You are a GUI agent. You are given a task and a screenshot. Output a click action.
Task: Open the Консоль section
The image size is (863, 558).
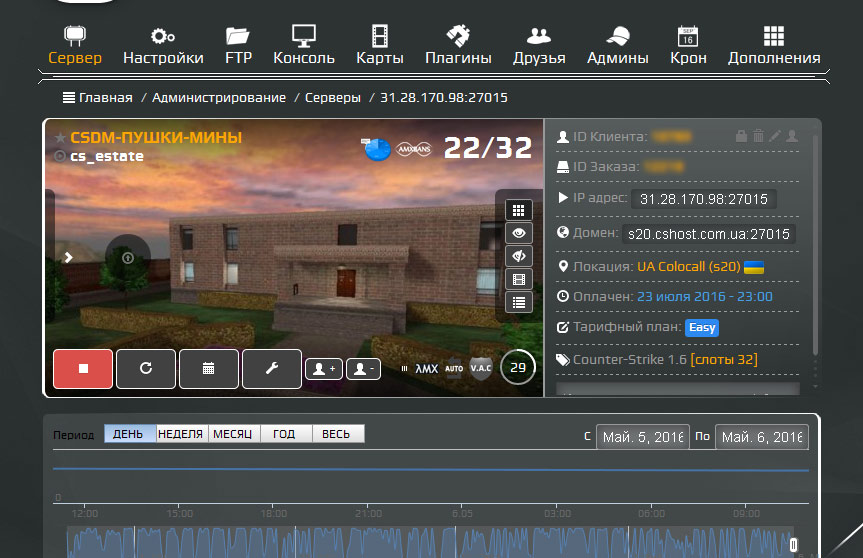[304, 45]
